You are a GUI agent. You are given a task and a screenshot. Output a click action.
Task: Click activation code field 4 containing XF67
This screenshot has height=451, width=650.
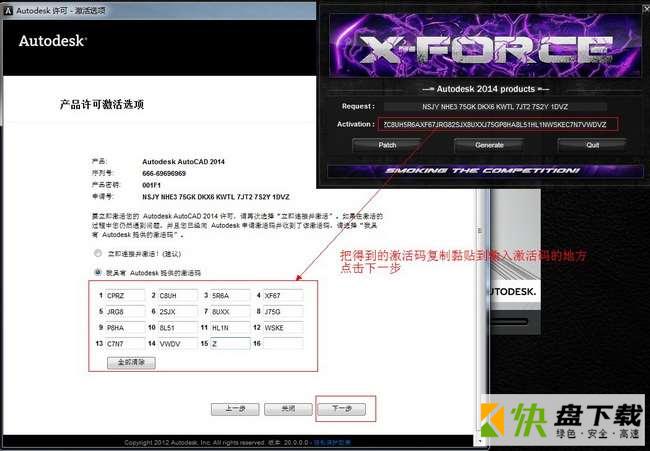(283, 296)
